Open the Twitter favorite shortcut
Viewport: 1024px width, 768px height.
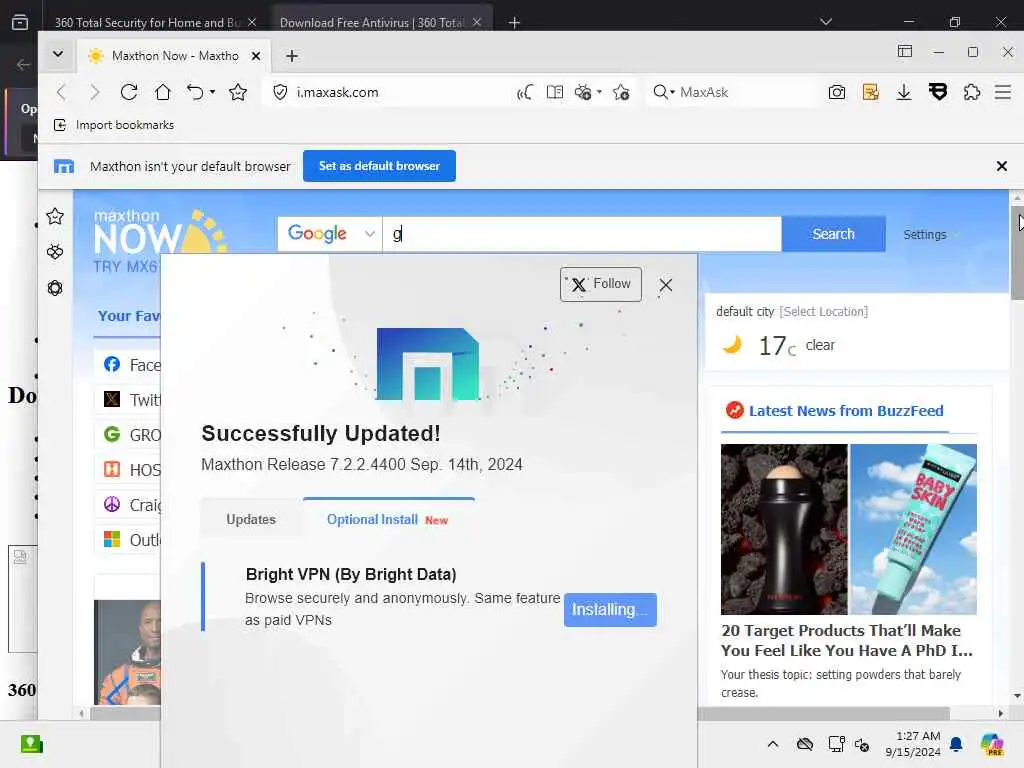(131, 400)
